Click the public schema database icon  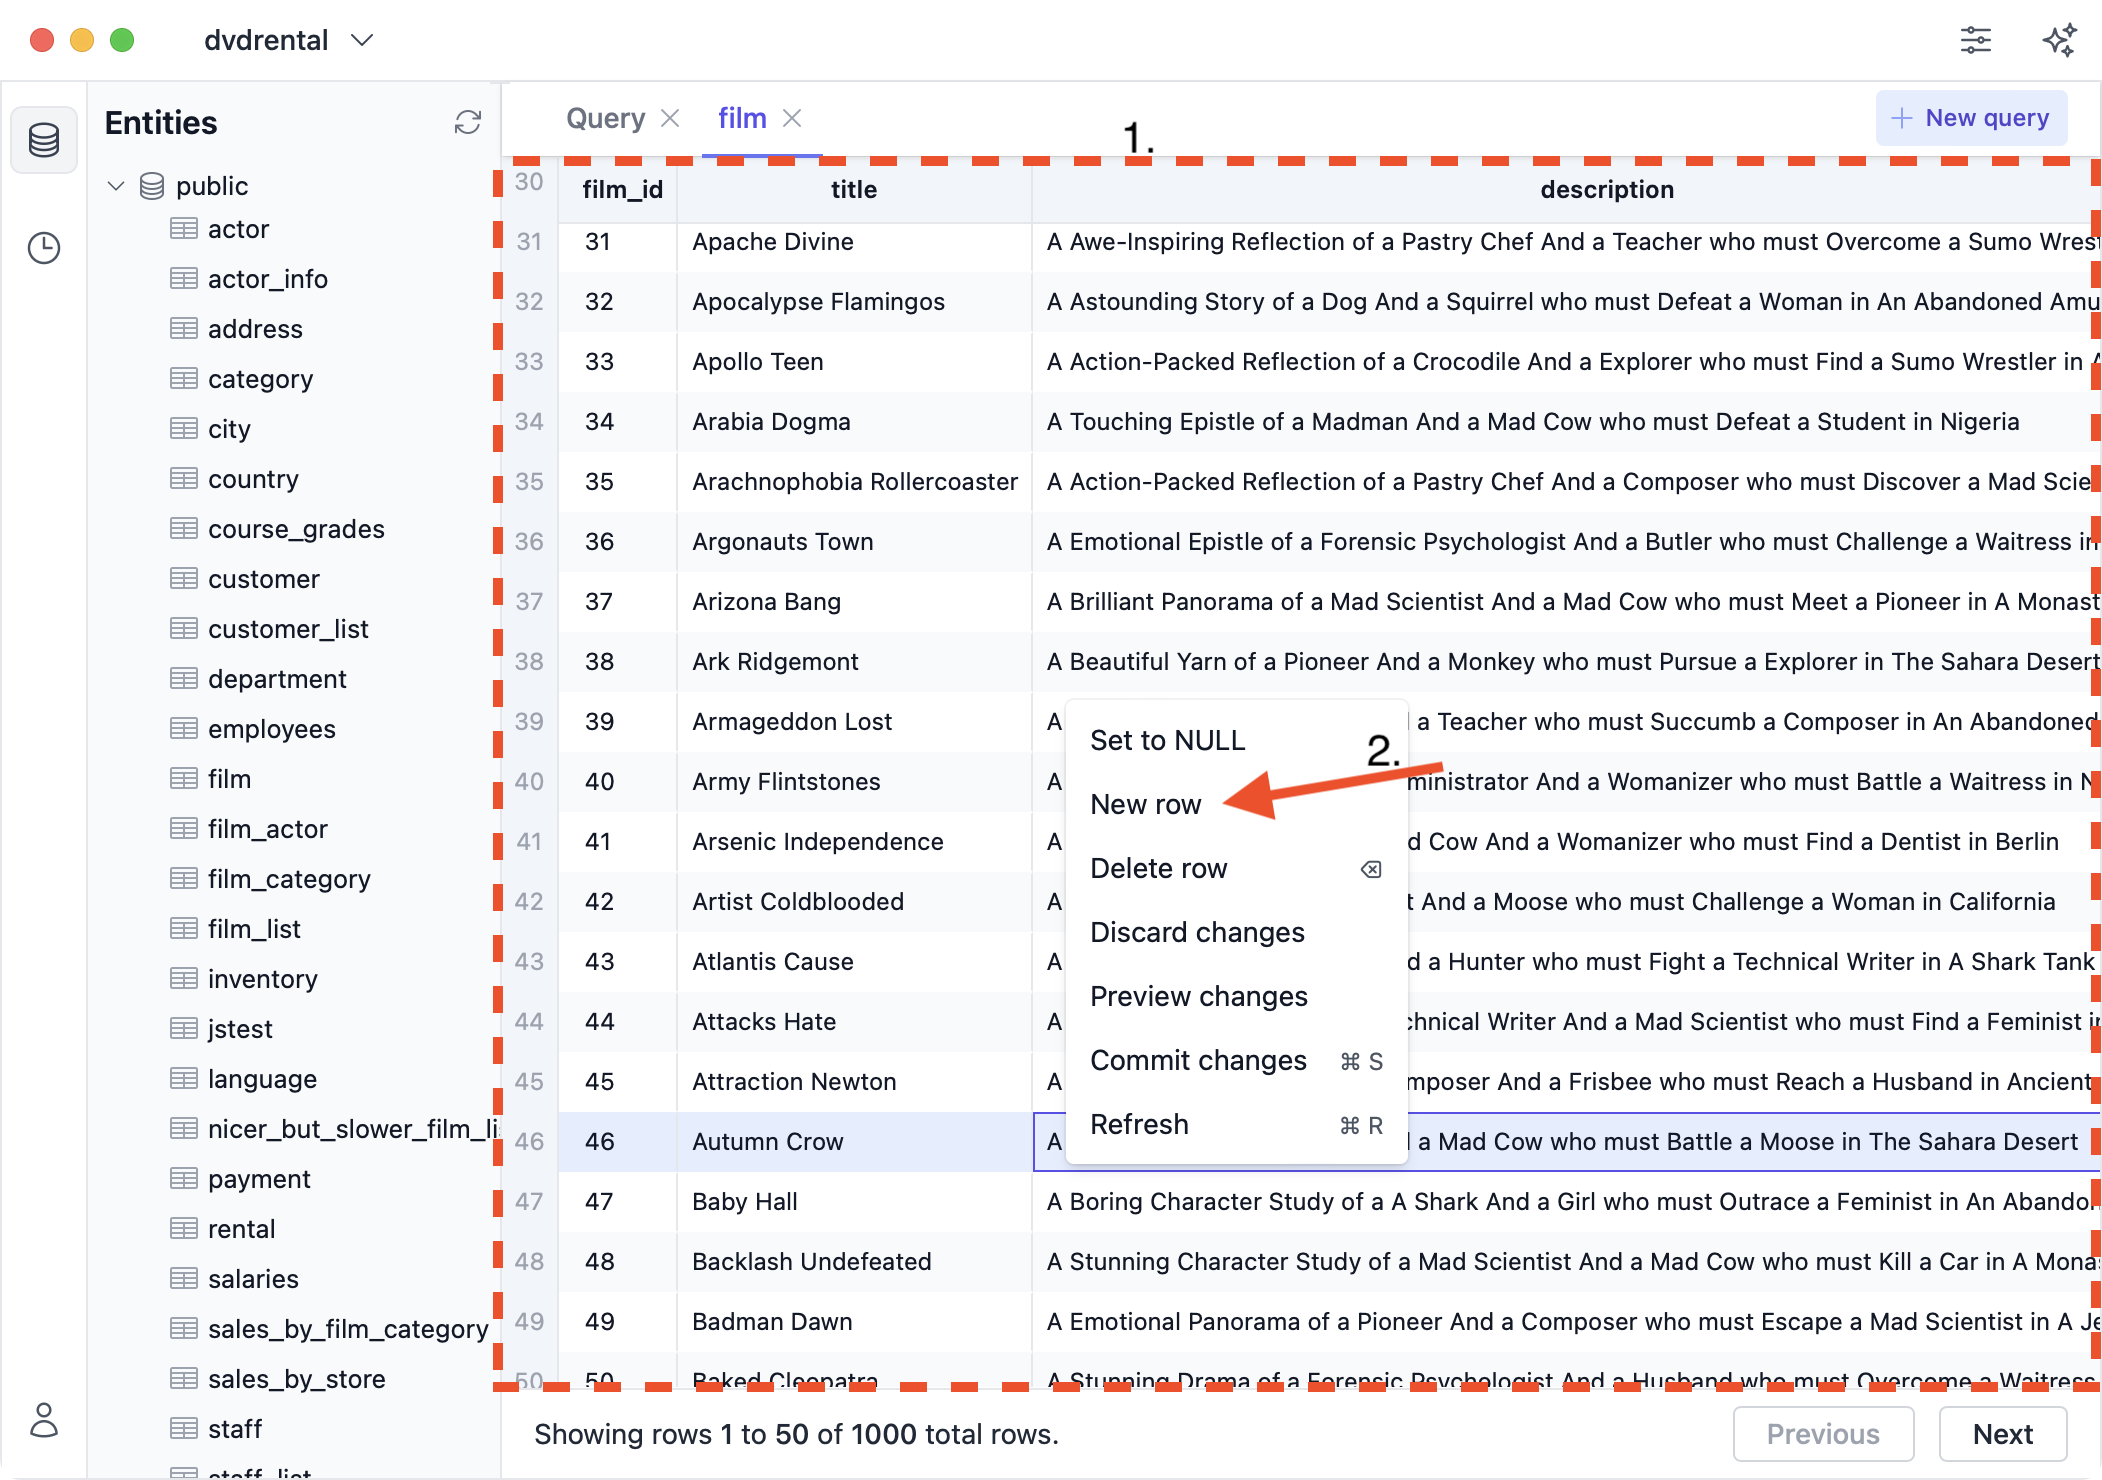[152, 186]
